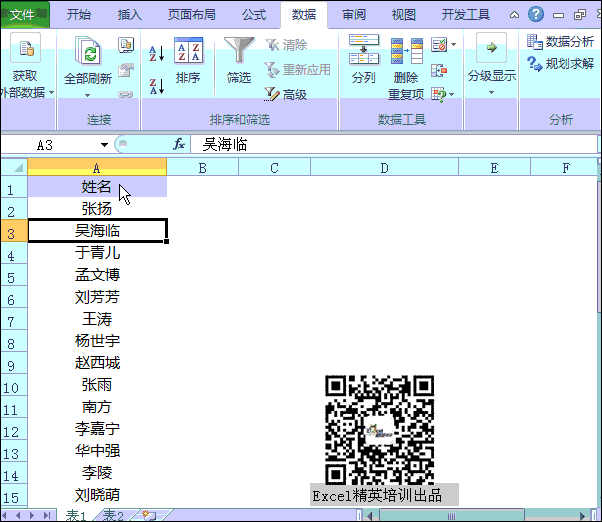The width and height of the screenshot is (602, 522).
Task: Switch to the Formulas (公式) tab
Action: tap(253, 15)
